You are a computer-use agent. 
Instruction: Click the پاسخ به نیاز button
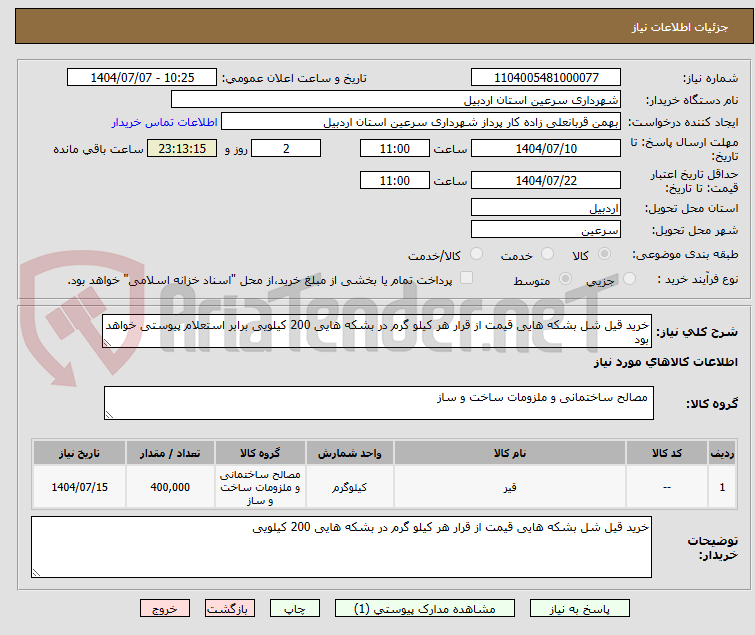coord(580,609)
